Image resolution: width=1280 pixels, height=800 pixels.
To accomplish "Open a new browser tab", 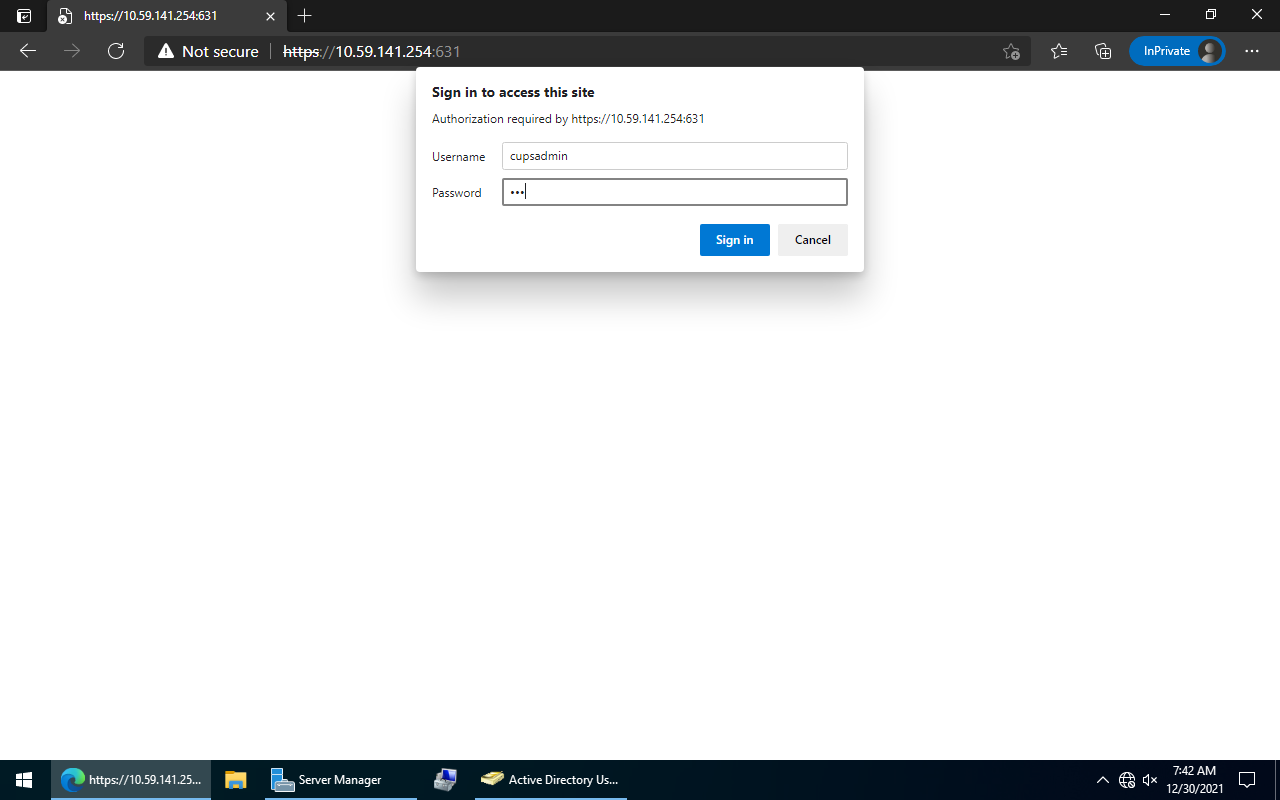I will [x=304, y=16].
